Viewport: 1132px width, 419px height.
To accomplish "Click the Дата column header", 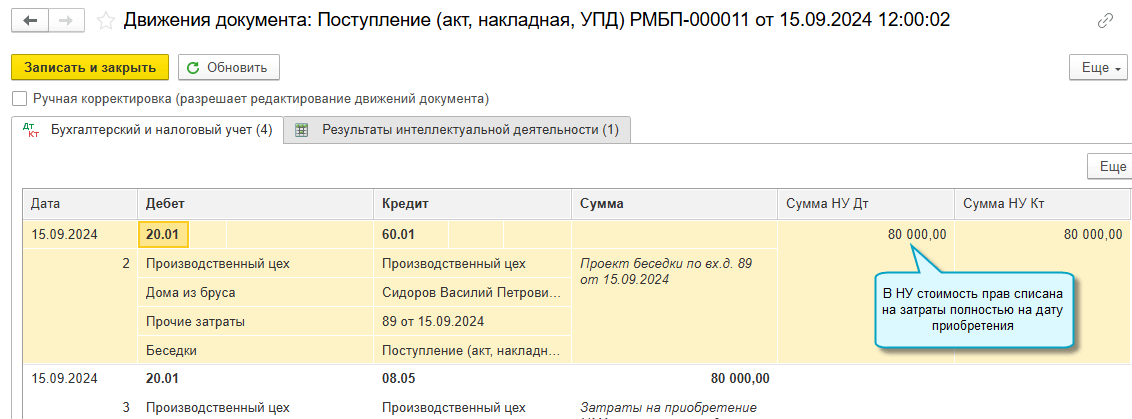I will pos(47,203).
